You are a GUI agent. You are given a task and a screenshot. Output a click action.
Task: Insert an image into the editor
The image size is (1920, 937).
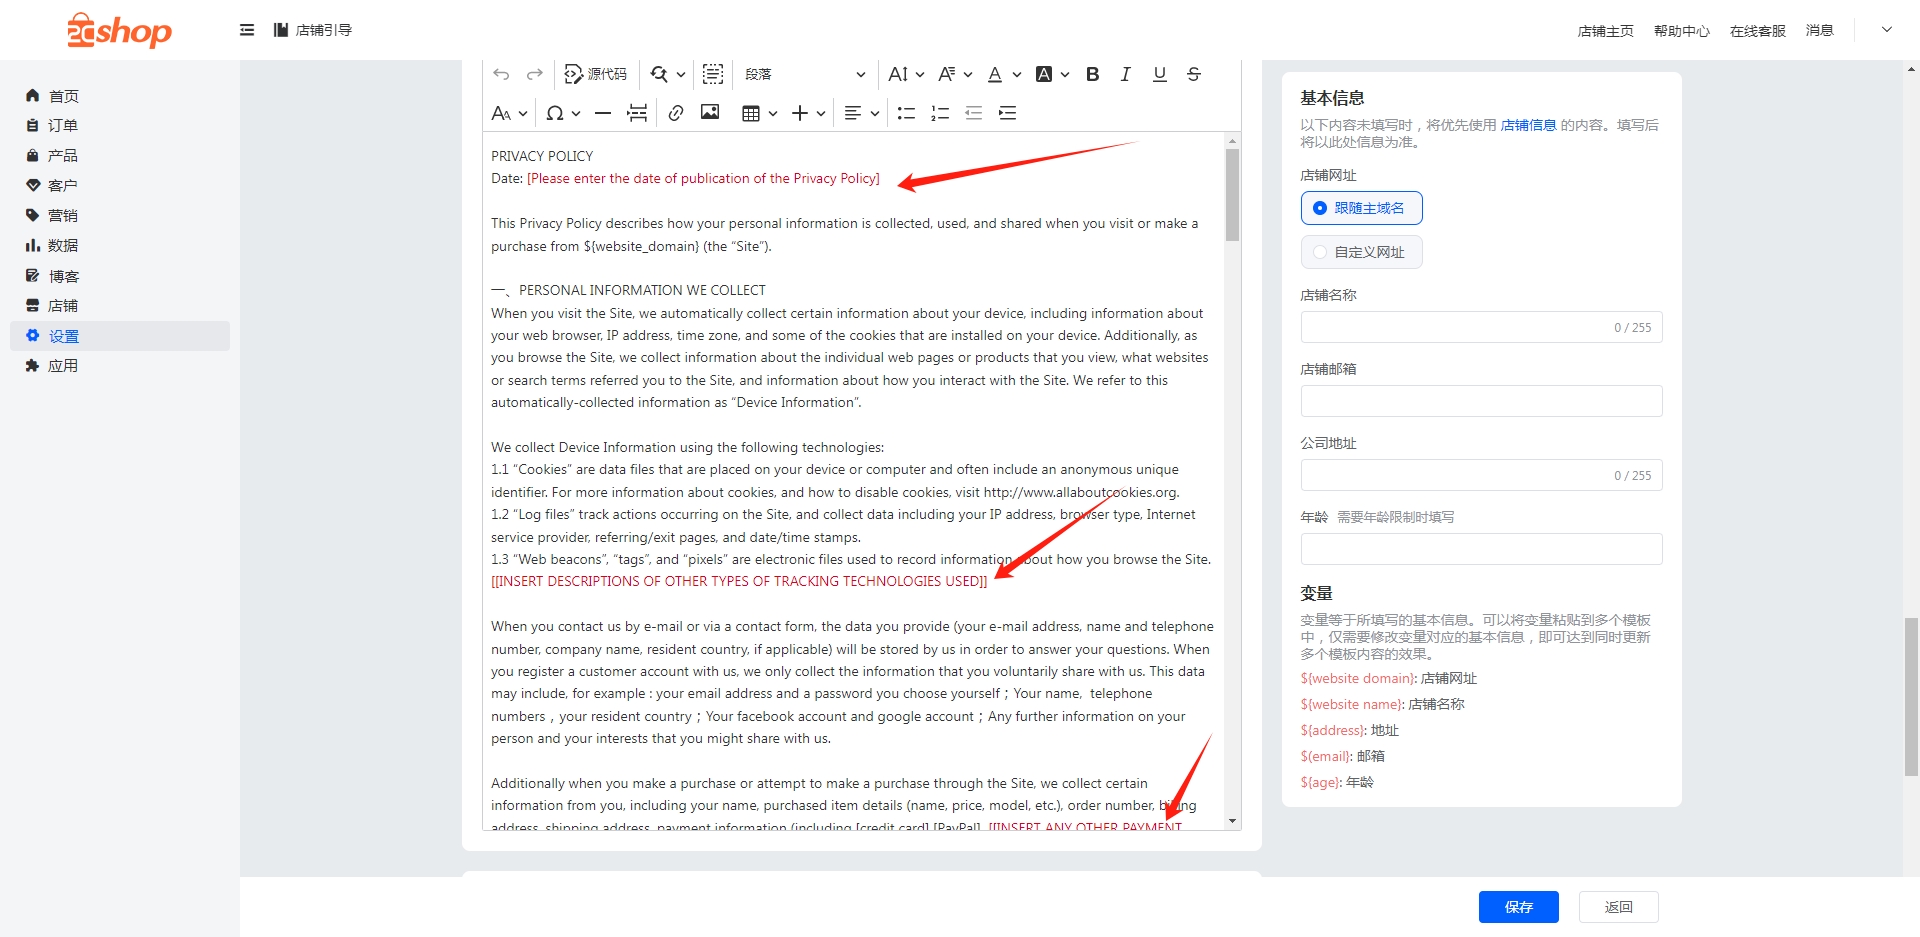click(x=710, y=113)
